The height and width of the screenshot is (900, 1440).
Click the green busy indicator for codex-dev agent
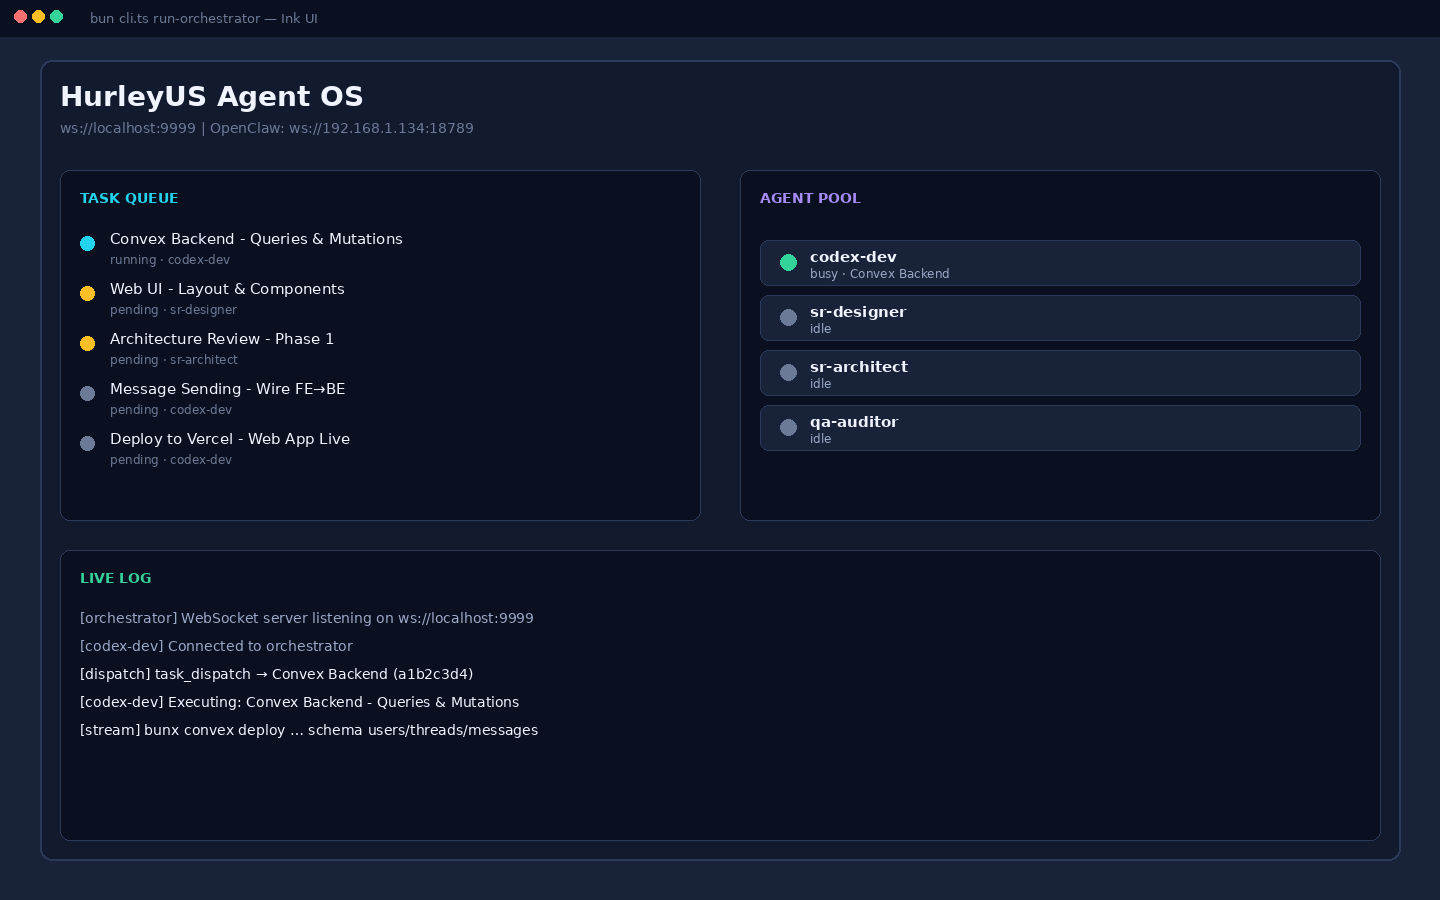788,262
